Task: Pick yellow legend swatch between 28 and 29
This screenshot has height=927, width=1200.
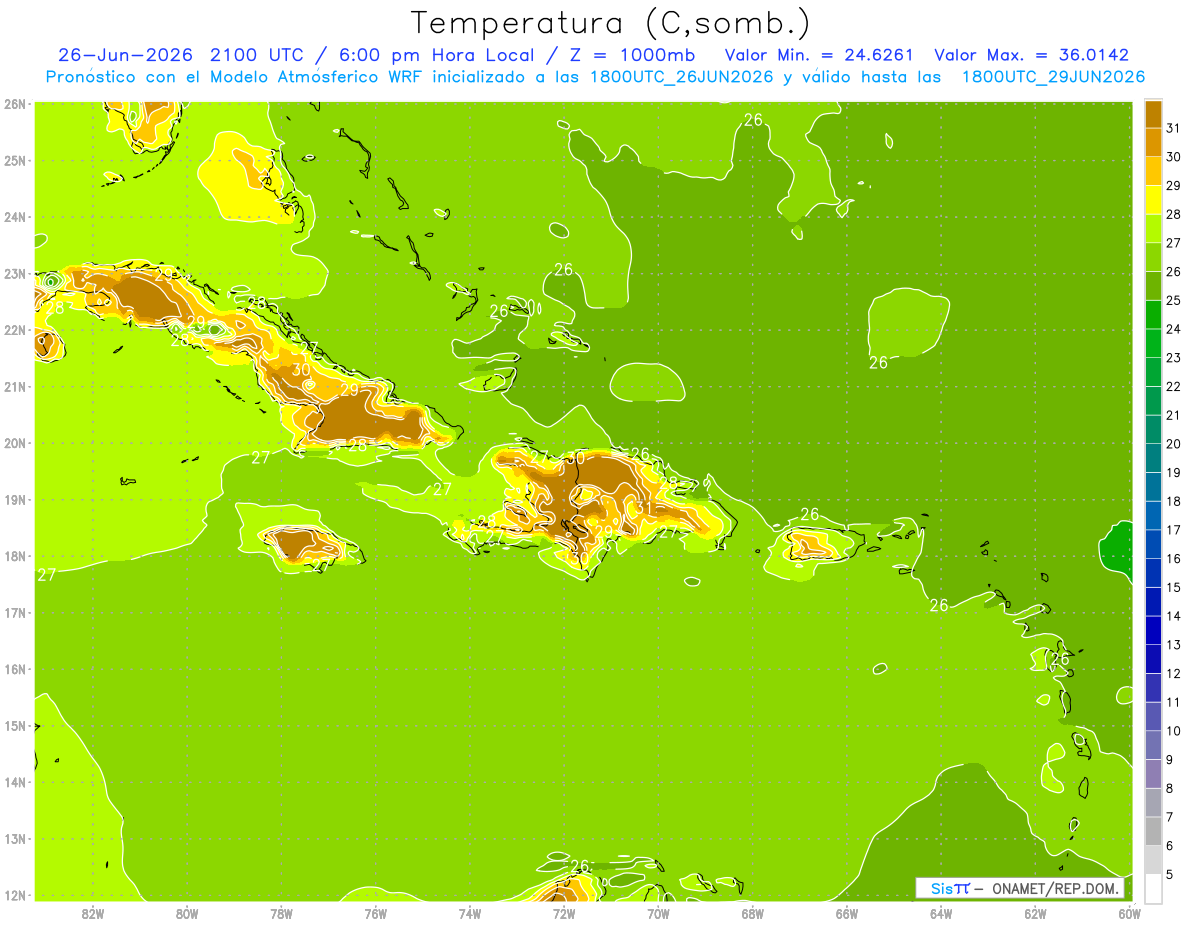Action: pos(1154,201)
